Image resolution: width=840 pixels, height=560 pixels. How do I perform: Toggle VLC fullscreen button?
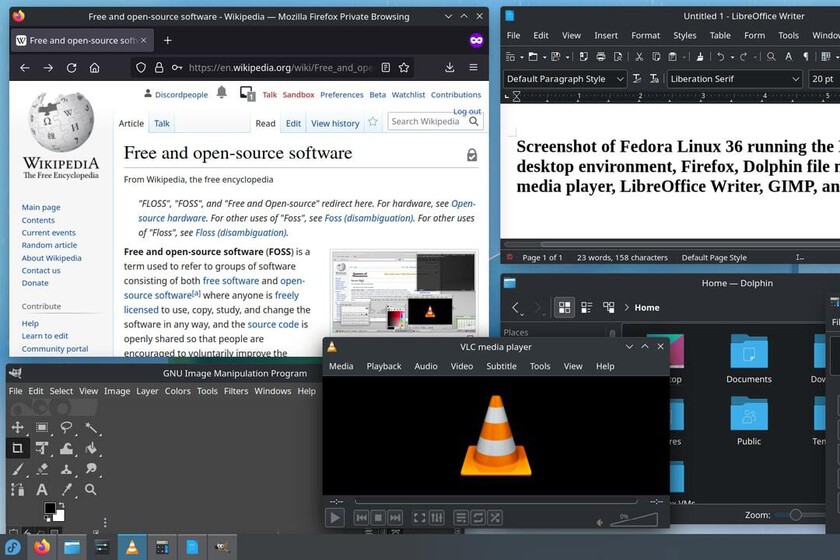point(419,518)
